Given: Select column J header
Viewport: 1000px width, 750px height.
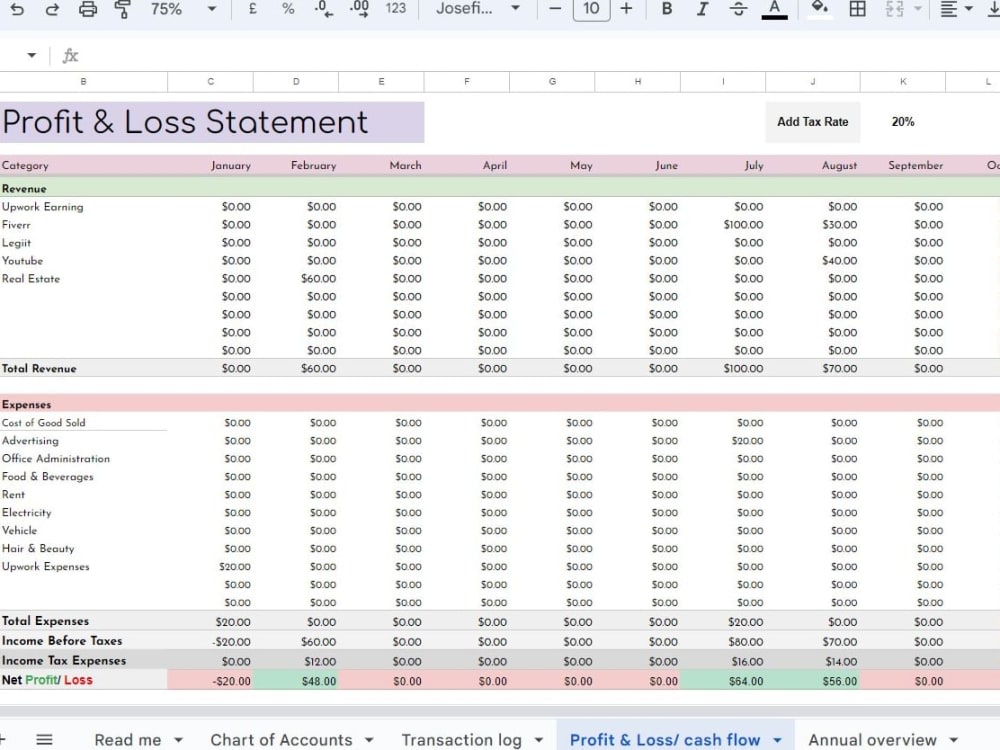Looking at the screenshot, I should [x=812, y=82].
